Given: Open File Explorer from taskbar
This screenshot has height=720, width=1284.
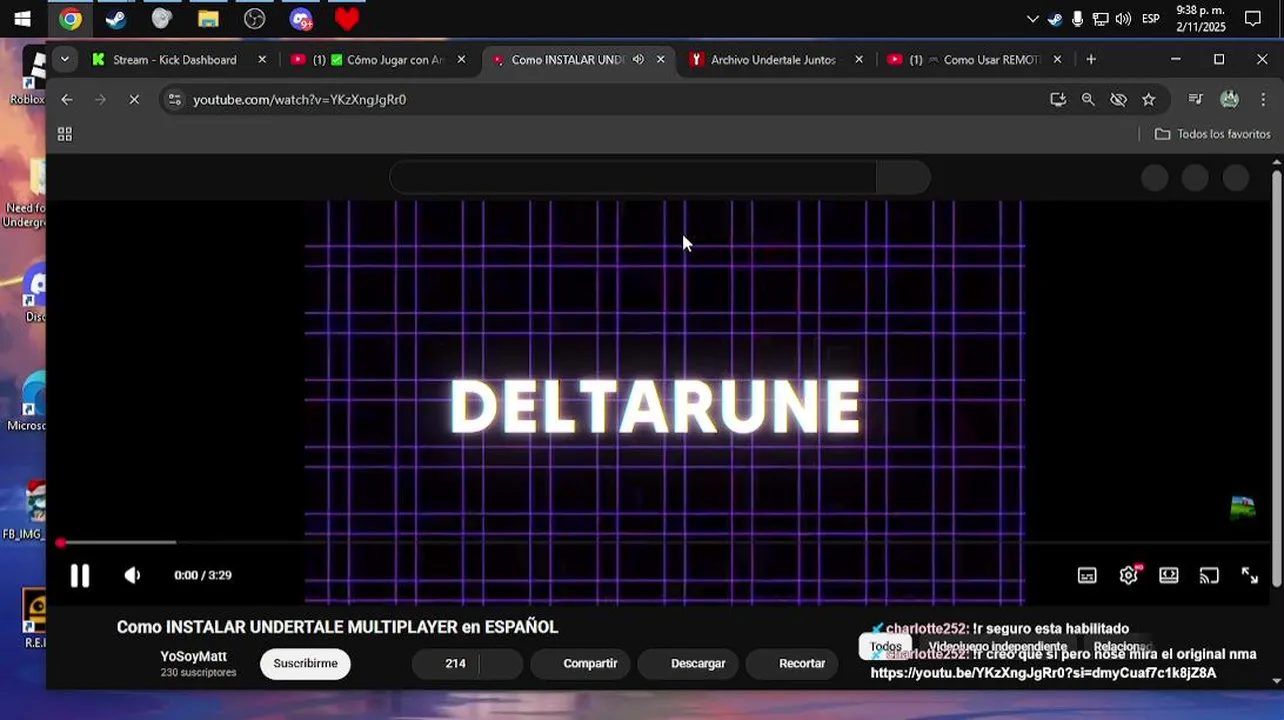Looking at the screenshot, I should tap(208, 18).
